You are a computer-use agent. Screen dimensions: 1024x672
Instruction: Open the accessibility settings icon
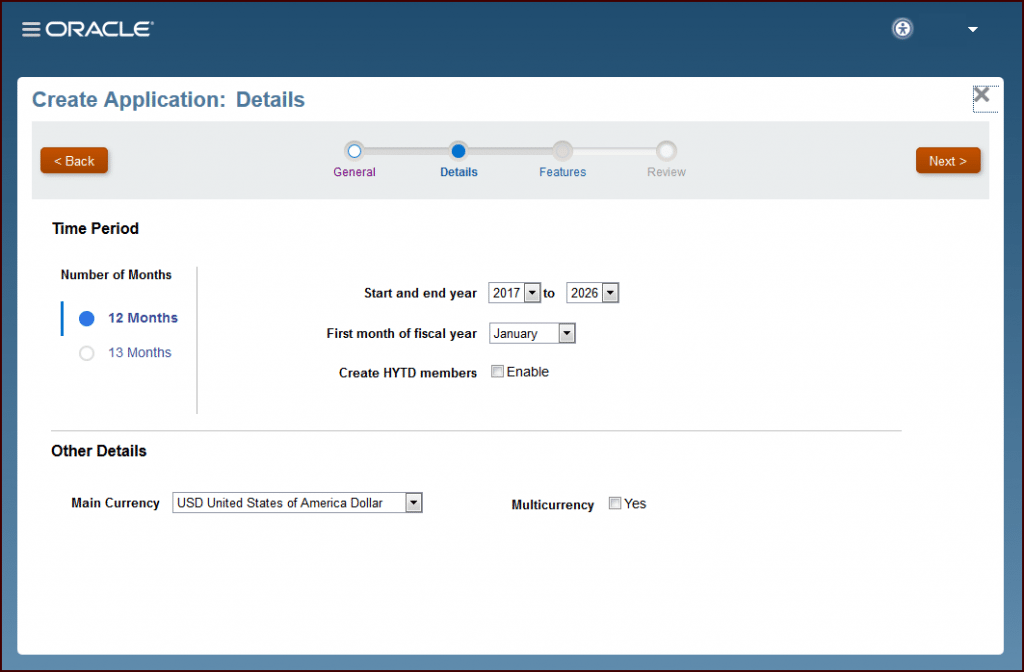[x=903, y=29]
